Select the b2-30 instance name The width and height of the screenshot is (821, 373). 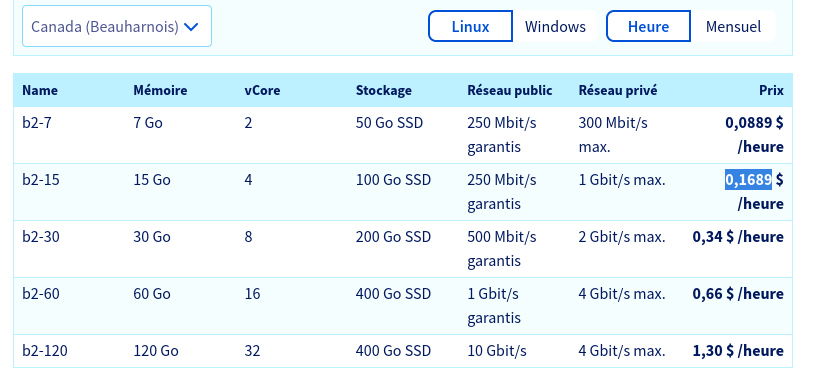coord(41,237)
